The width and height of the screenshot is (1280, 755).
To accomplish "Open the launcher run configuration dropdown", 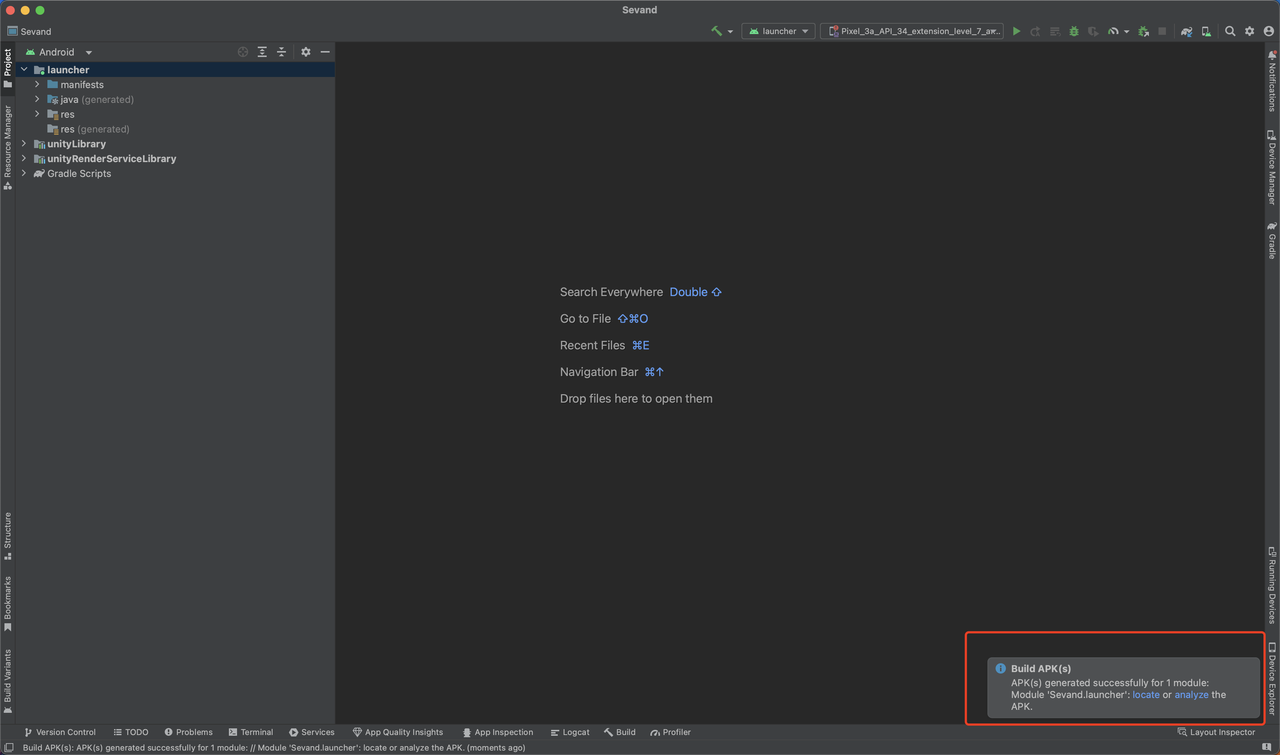I will point(779,31).
